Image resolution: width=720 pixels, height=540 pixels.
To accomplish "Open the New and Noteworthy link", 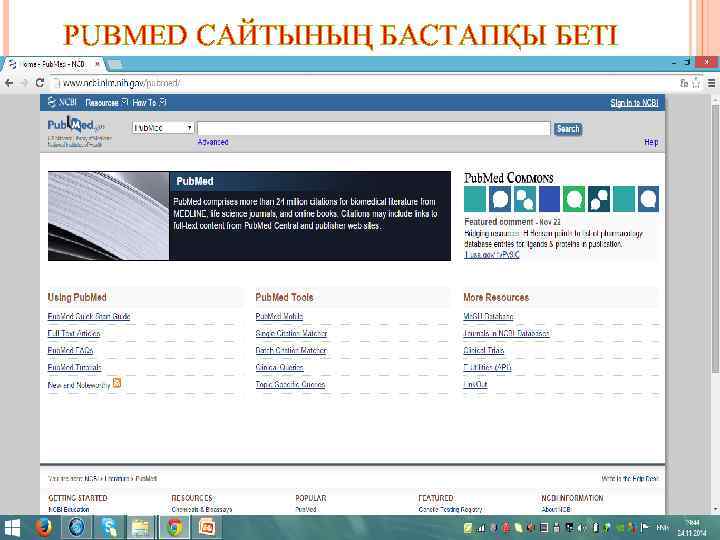I will 79,385.
